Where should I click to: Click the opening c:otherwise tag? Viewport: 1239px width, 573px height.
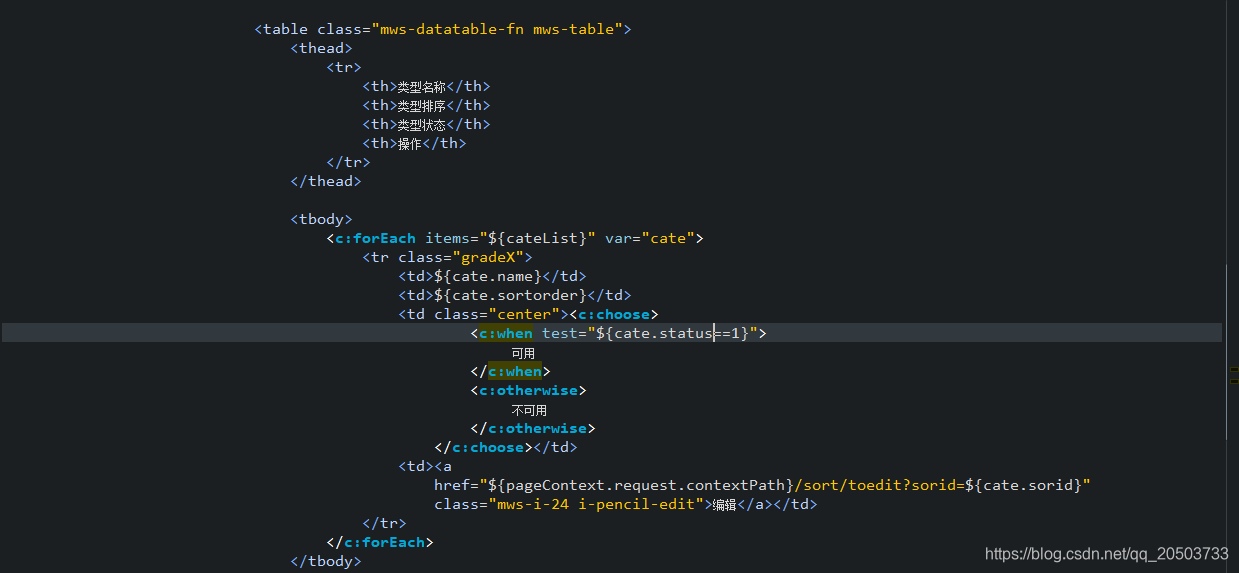click(528, 390)
